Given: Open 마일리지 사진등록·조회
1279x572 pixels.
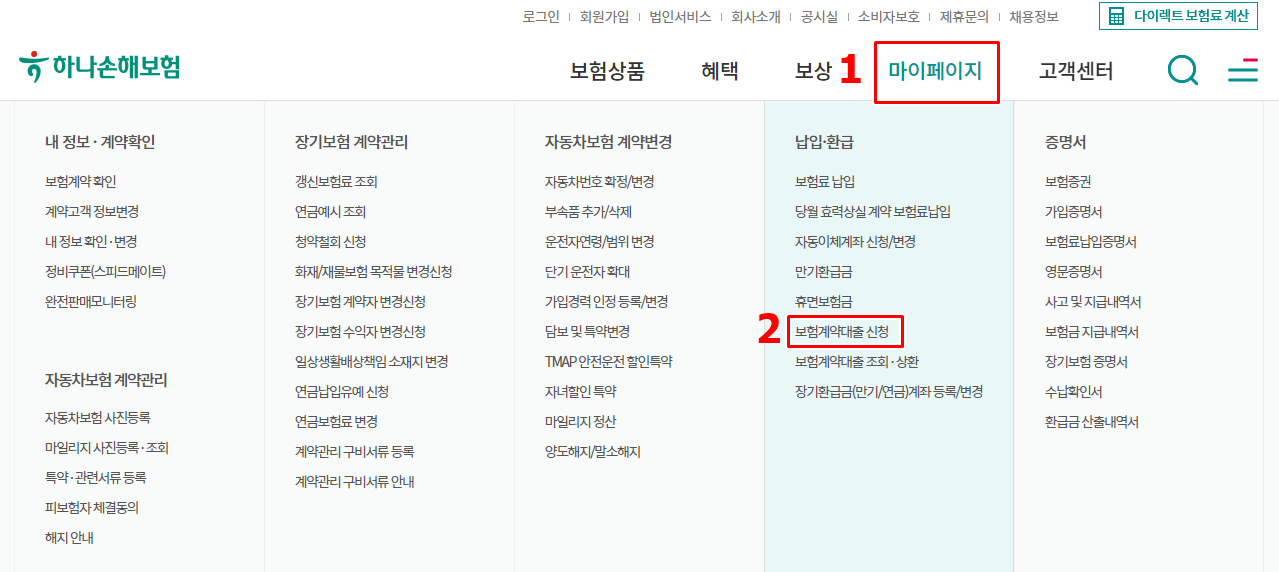Looking at the screenshot, I should pos(107,448).
